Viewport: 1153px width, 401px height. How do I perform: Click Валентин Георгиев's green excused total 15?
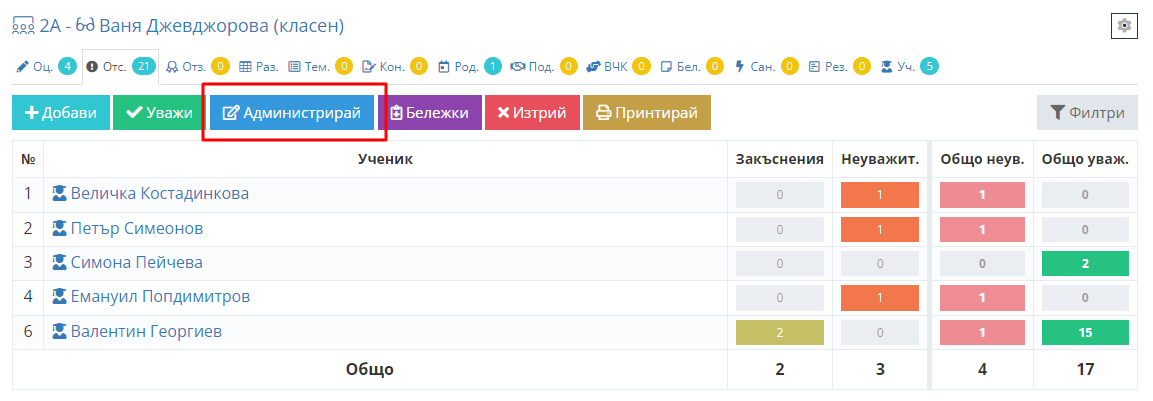click(1085, 333)
